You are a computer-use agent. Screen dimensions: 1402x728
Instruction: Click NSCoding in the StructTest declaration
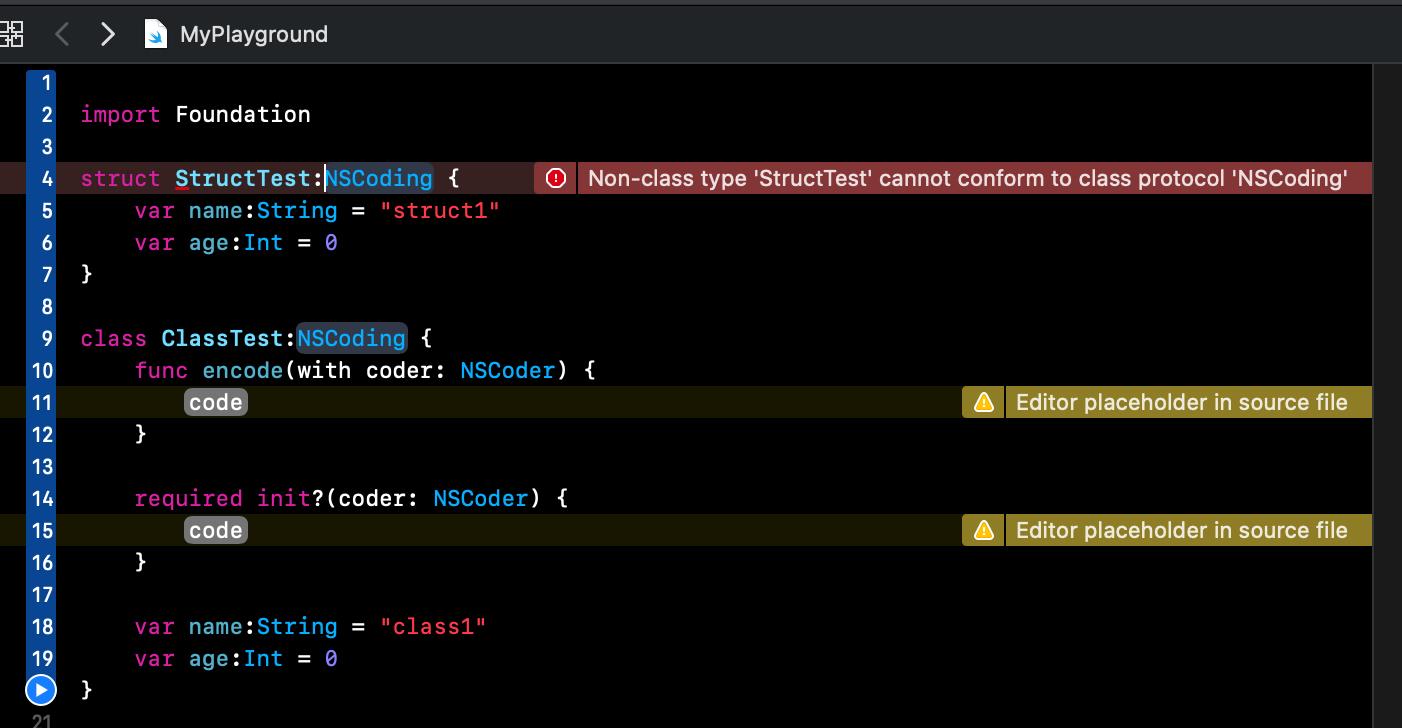click(x=379, y=178)
